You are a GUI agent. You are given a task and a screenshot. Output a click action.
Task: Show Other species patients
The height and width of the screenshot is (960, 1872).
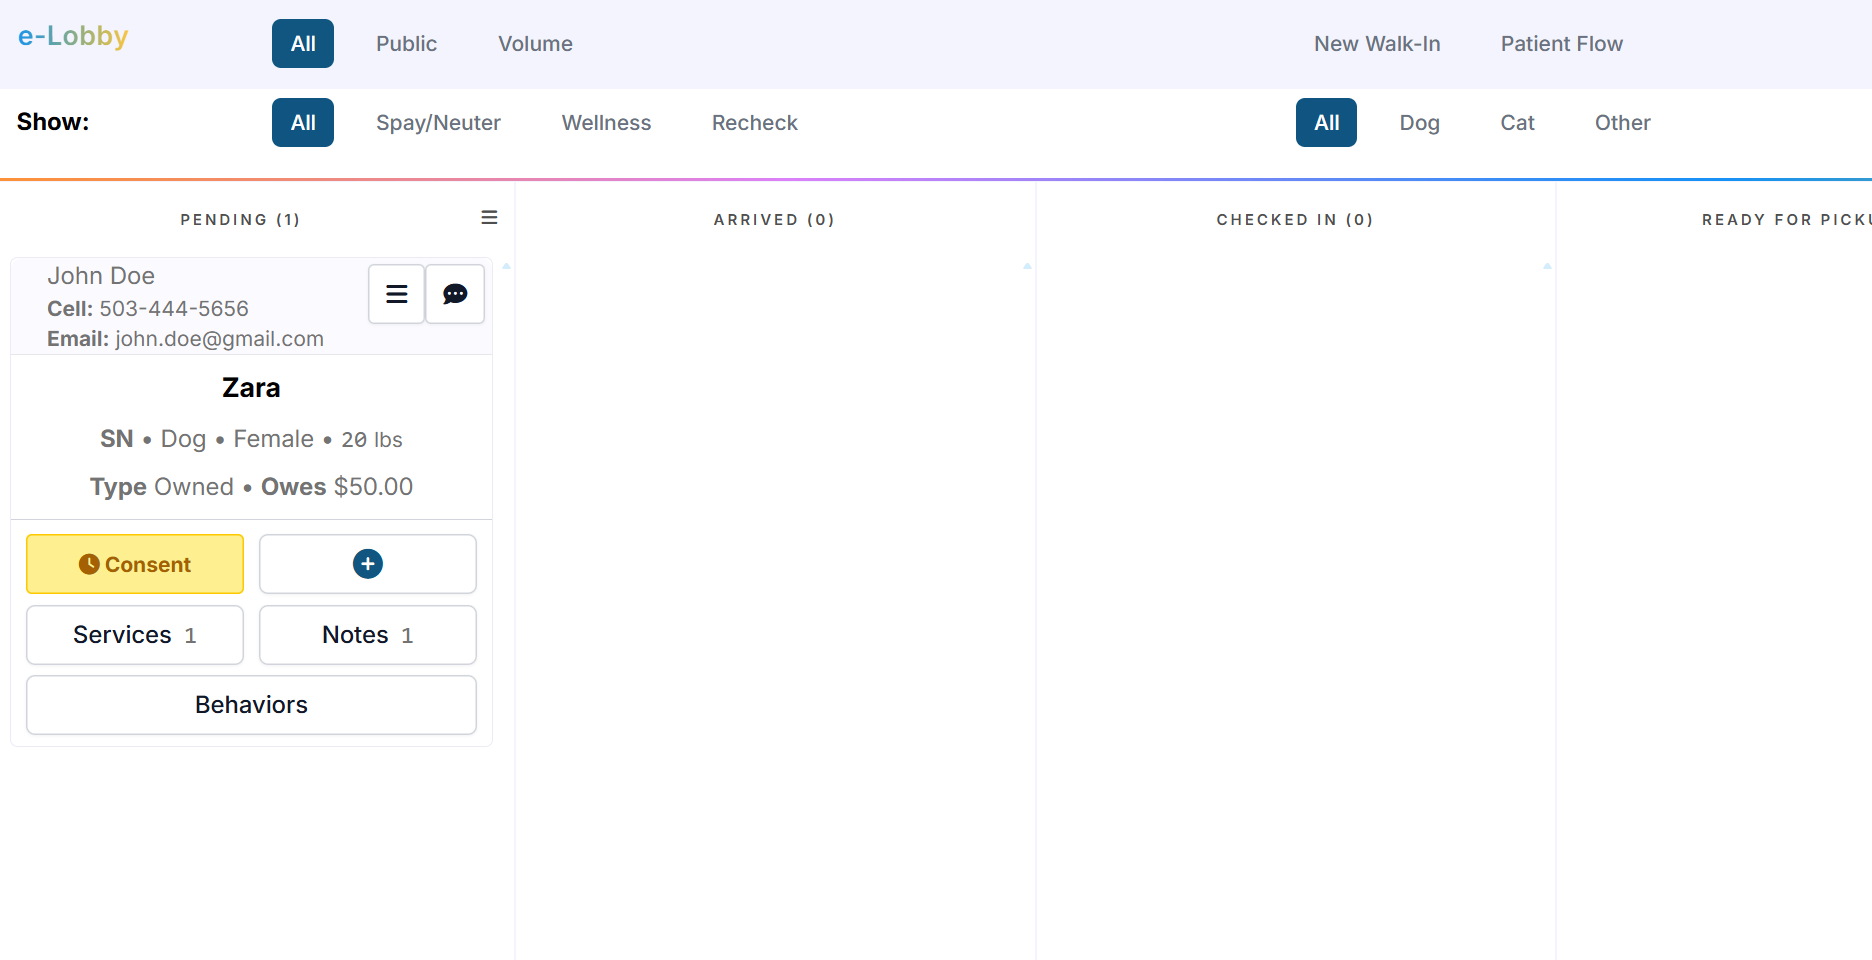(x=1622, y=123)
